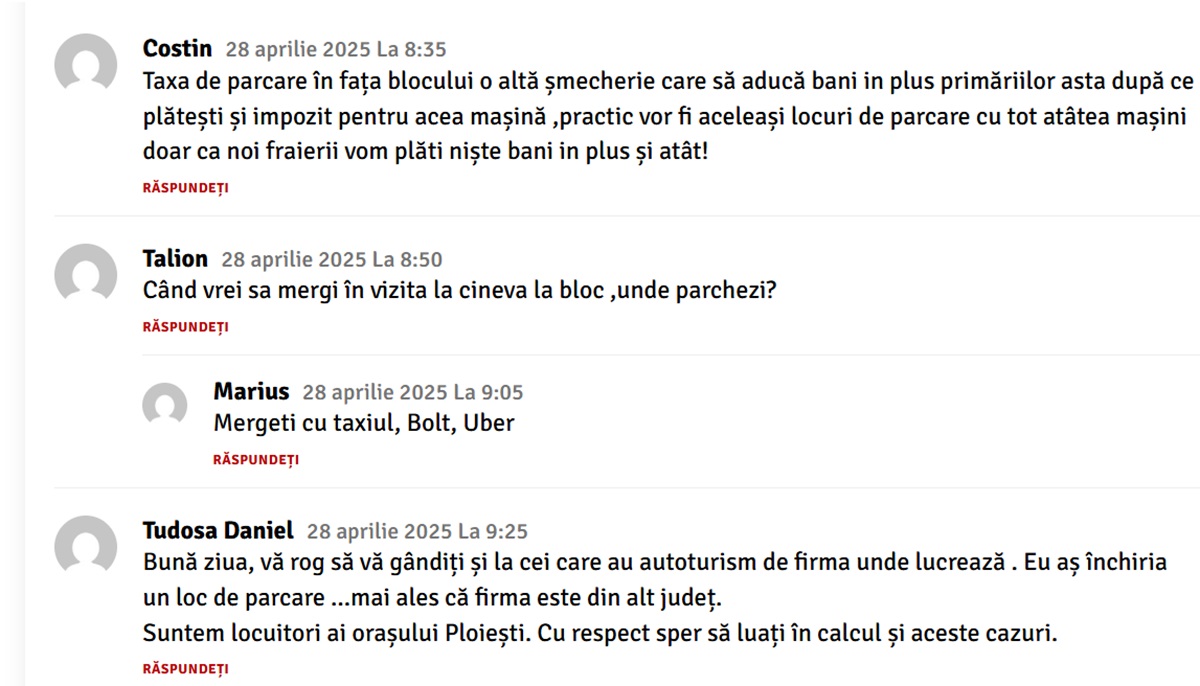Click Marius's comment timestamp 9:05

click(x=413, y=393)
